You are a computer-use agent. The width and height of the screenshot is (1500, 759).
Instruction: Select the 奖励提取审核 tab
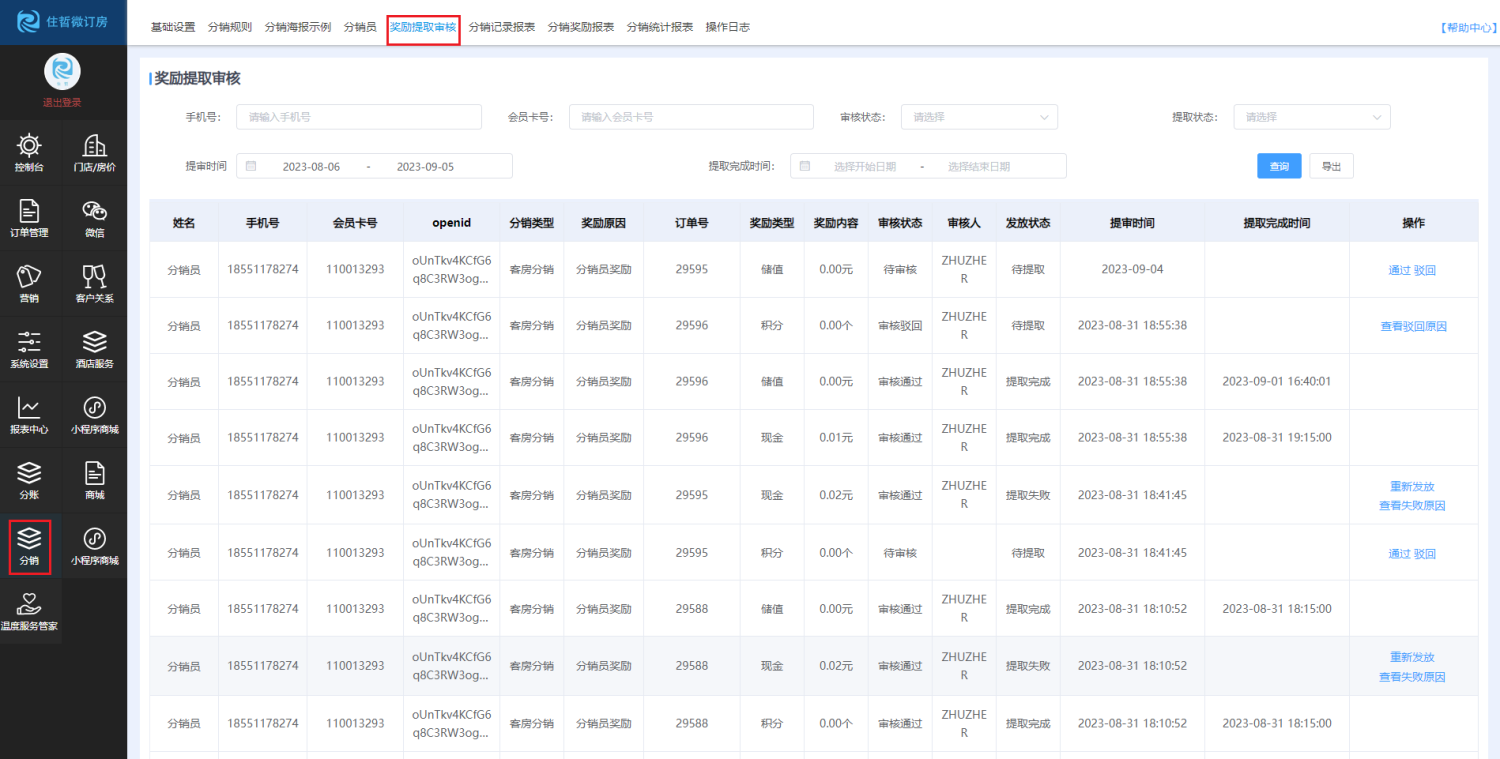click(x=423, y=27)
